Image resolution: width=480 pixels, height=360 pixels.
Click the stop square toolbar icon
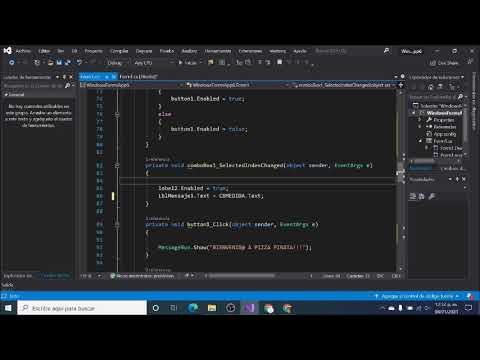coord(280,62)
